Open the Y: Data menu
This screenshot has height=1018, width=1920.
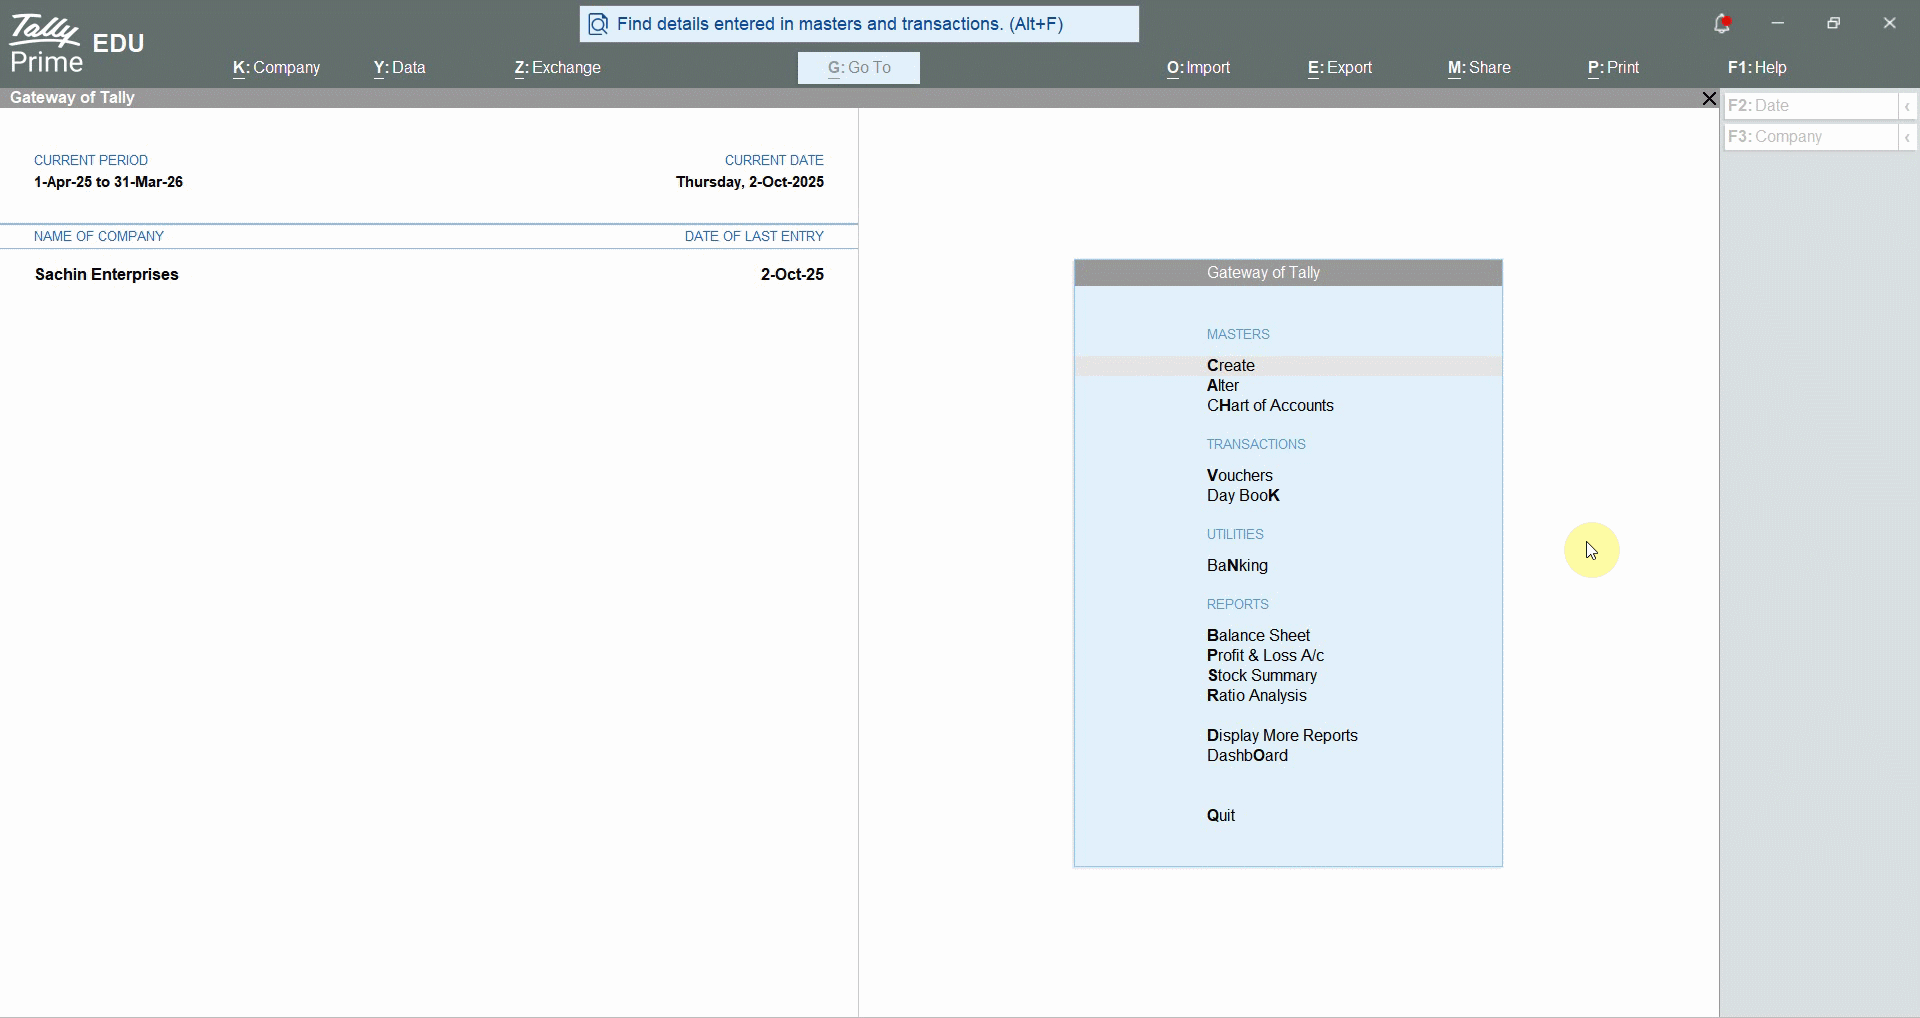(x=400, y=68)
